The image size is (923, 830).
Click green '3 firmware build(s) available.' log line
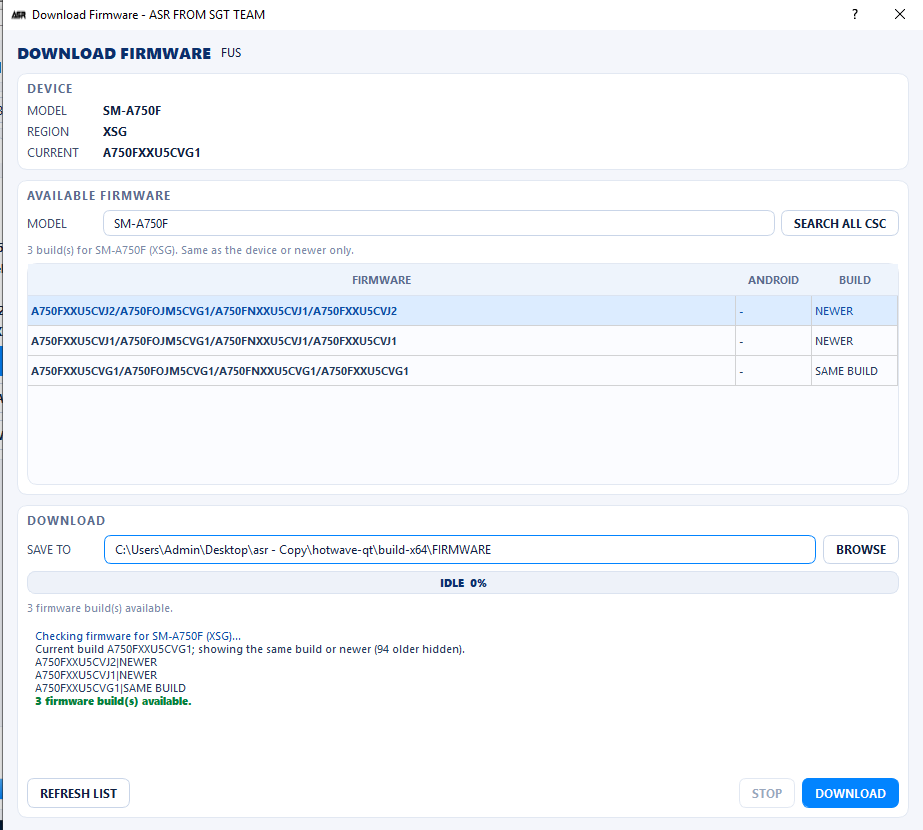[113, 701]
